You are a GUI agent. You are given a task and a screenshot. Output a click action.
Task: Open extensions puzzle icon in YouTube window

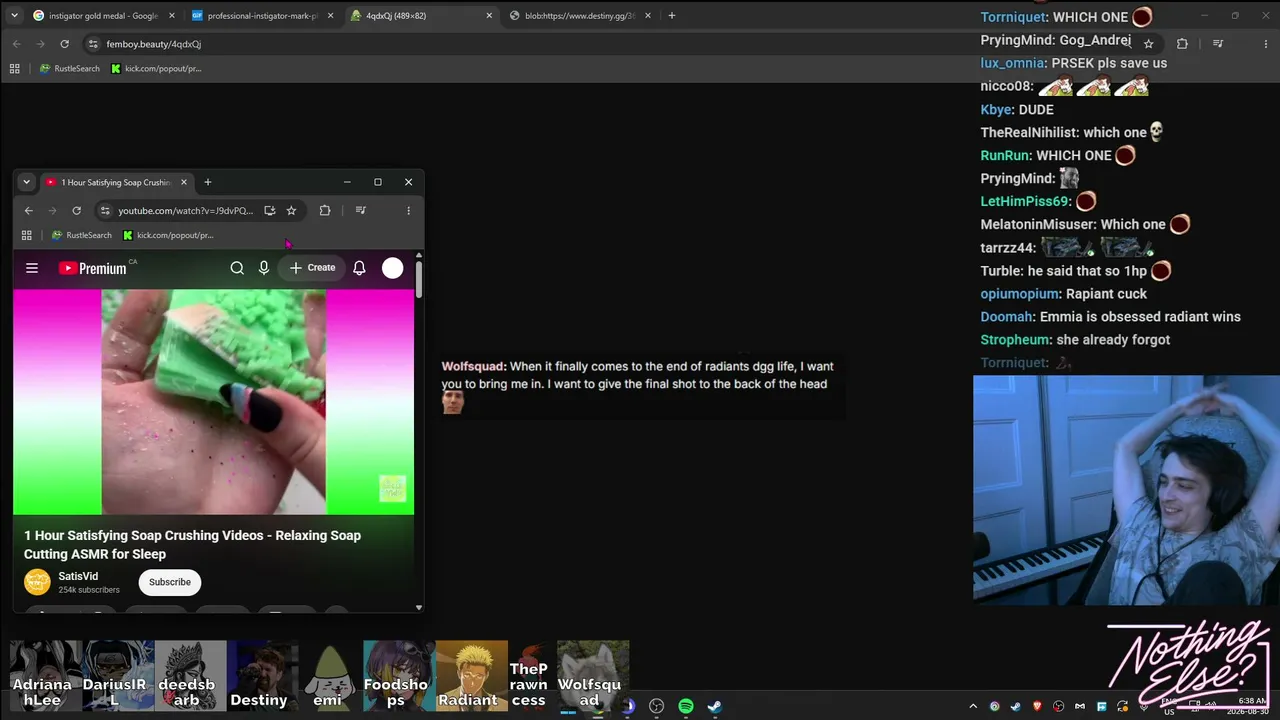tap(325, 210)
